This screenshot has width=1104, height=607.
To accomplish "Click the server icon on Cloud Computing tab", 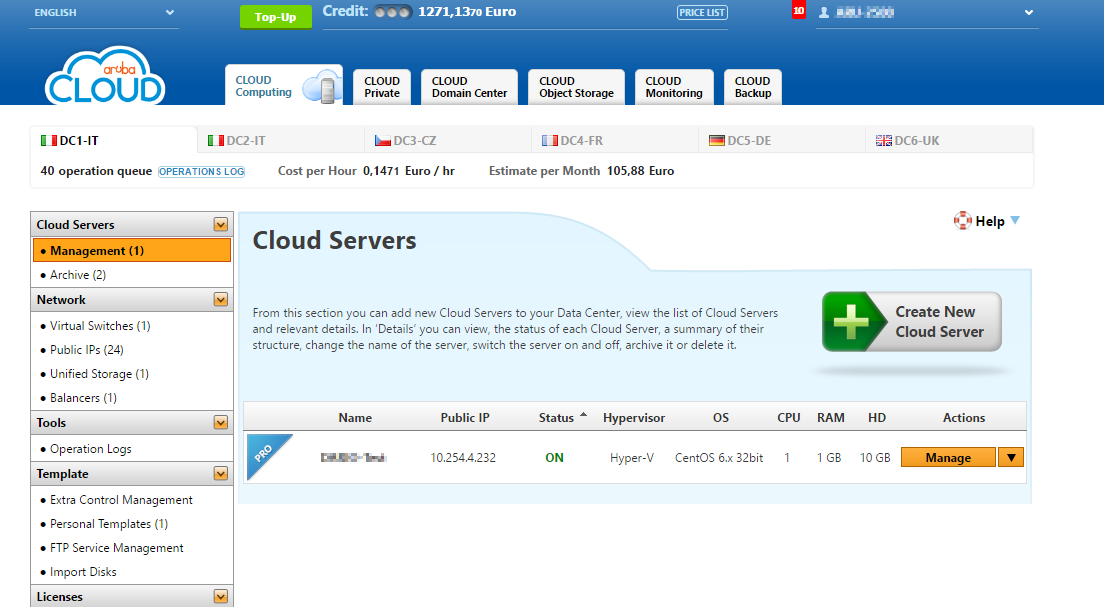I will [x=322, y=87].
